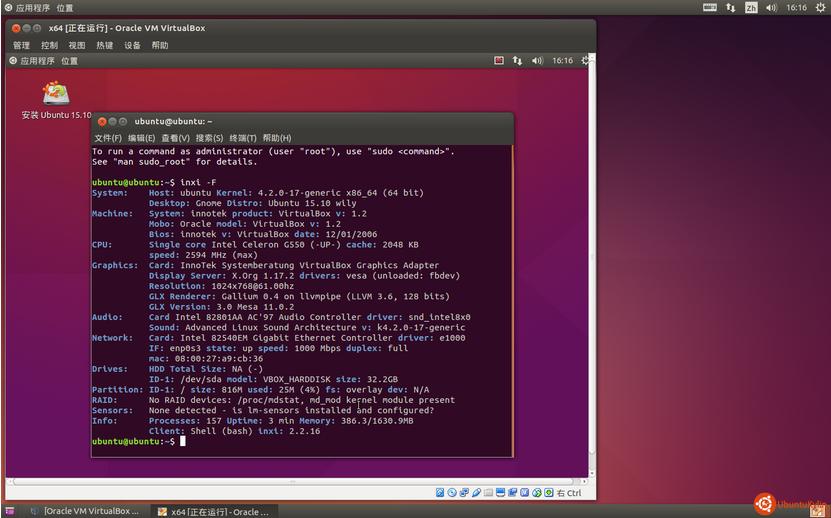Viewport: 831px width, 518px height.
Task: Open VirtualBox '管理' menu
Action: click(x=21, y=45)
